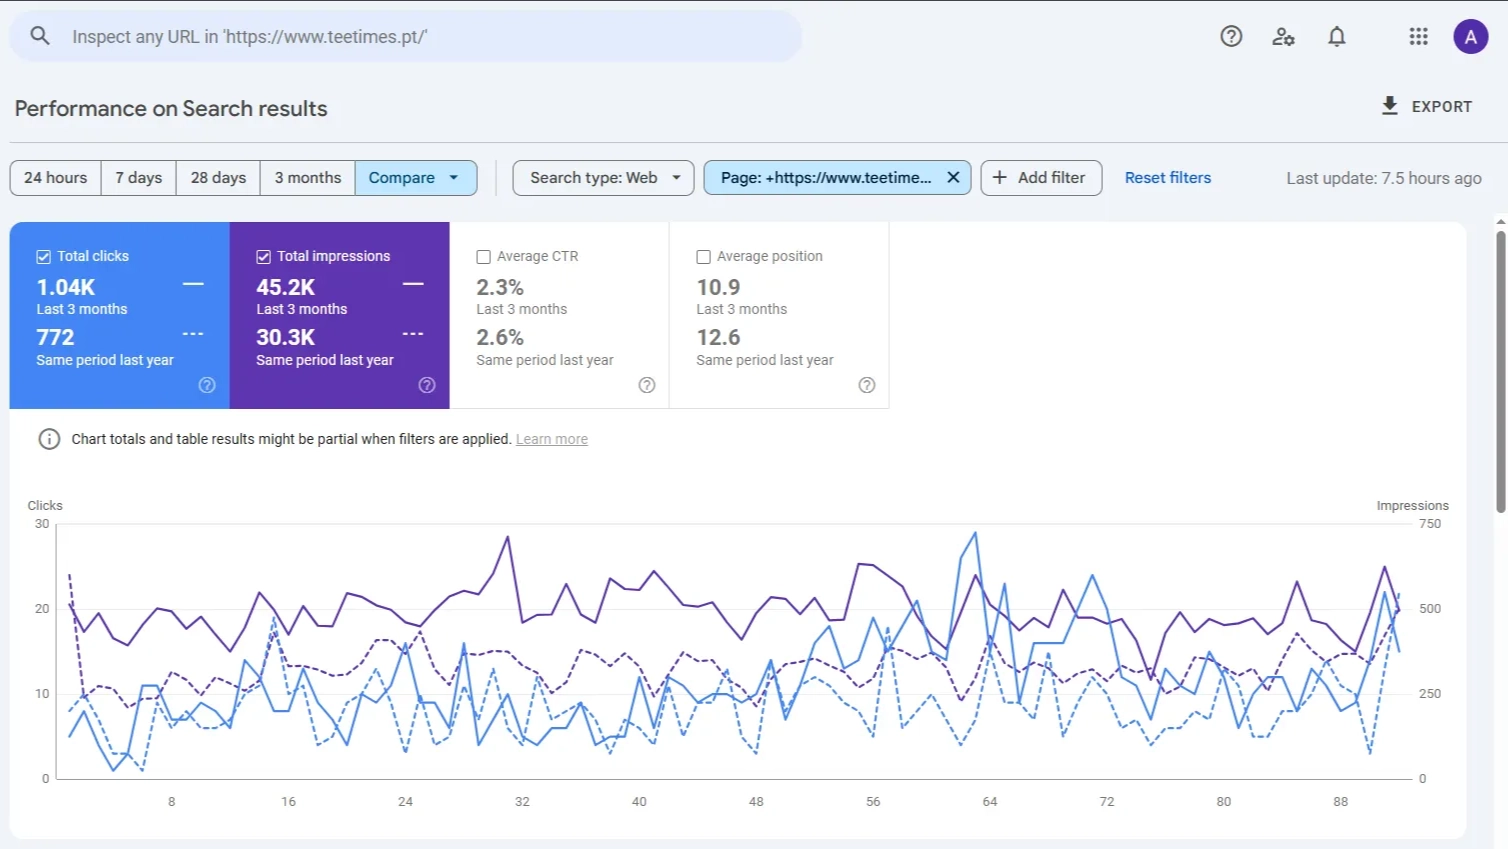This screenshot has width=1508, height=849.
Task: Open the Help icon in the top bar
Action: (1230, 36)
